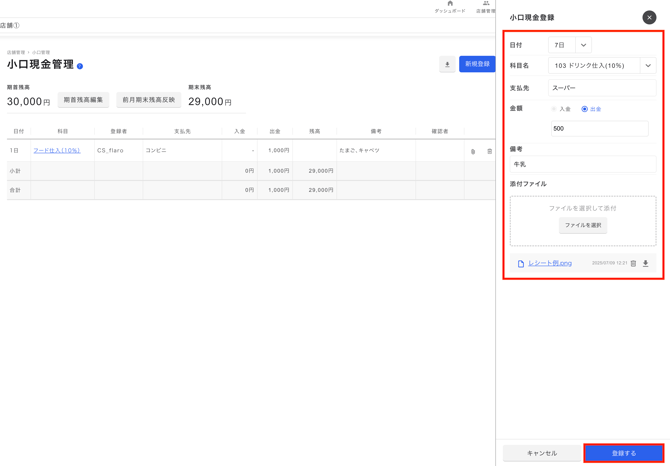Open the ダッシュボード home icon
Screen dimensions: 670x466
[x=450, y=3]
